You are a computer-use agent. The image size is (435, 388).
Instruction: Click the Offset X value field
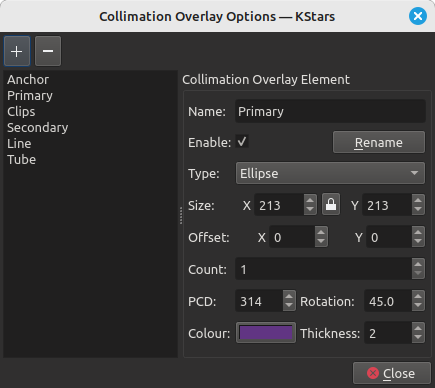292,237
